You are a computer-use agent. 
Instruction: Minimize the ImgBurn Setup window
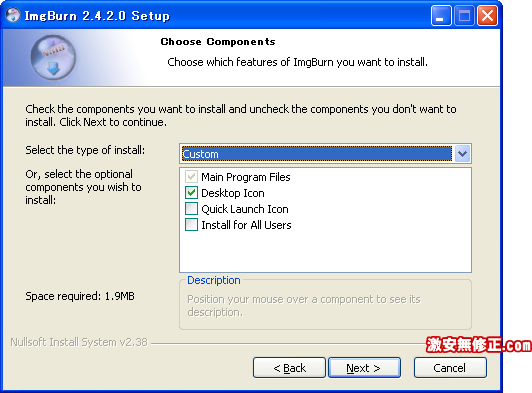click(x=441, y=16)
